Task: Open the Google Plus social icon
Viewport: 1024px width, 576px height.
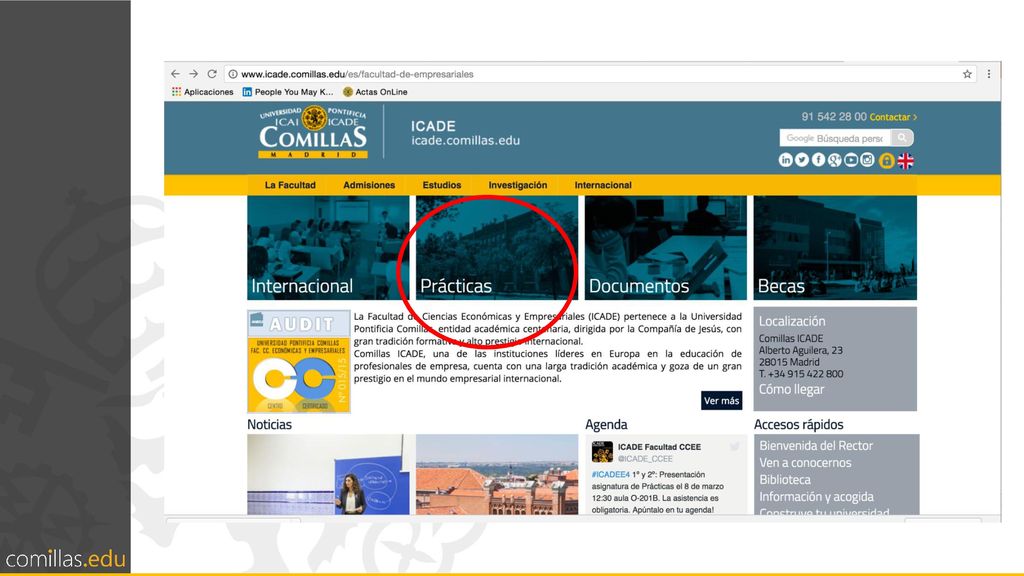Action: tap(835, 160)
